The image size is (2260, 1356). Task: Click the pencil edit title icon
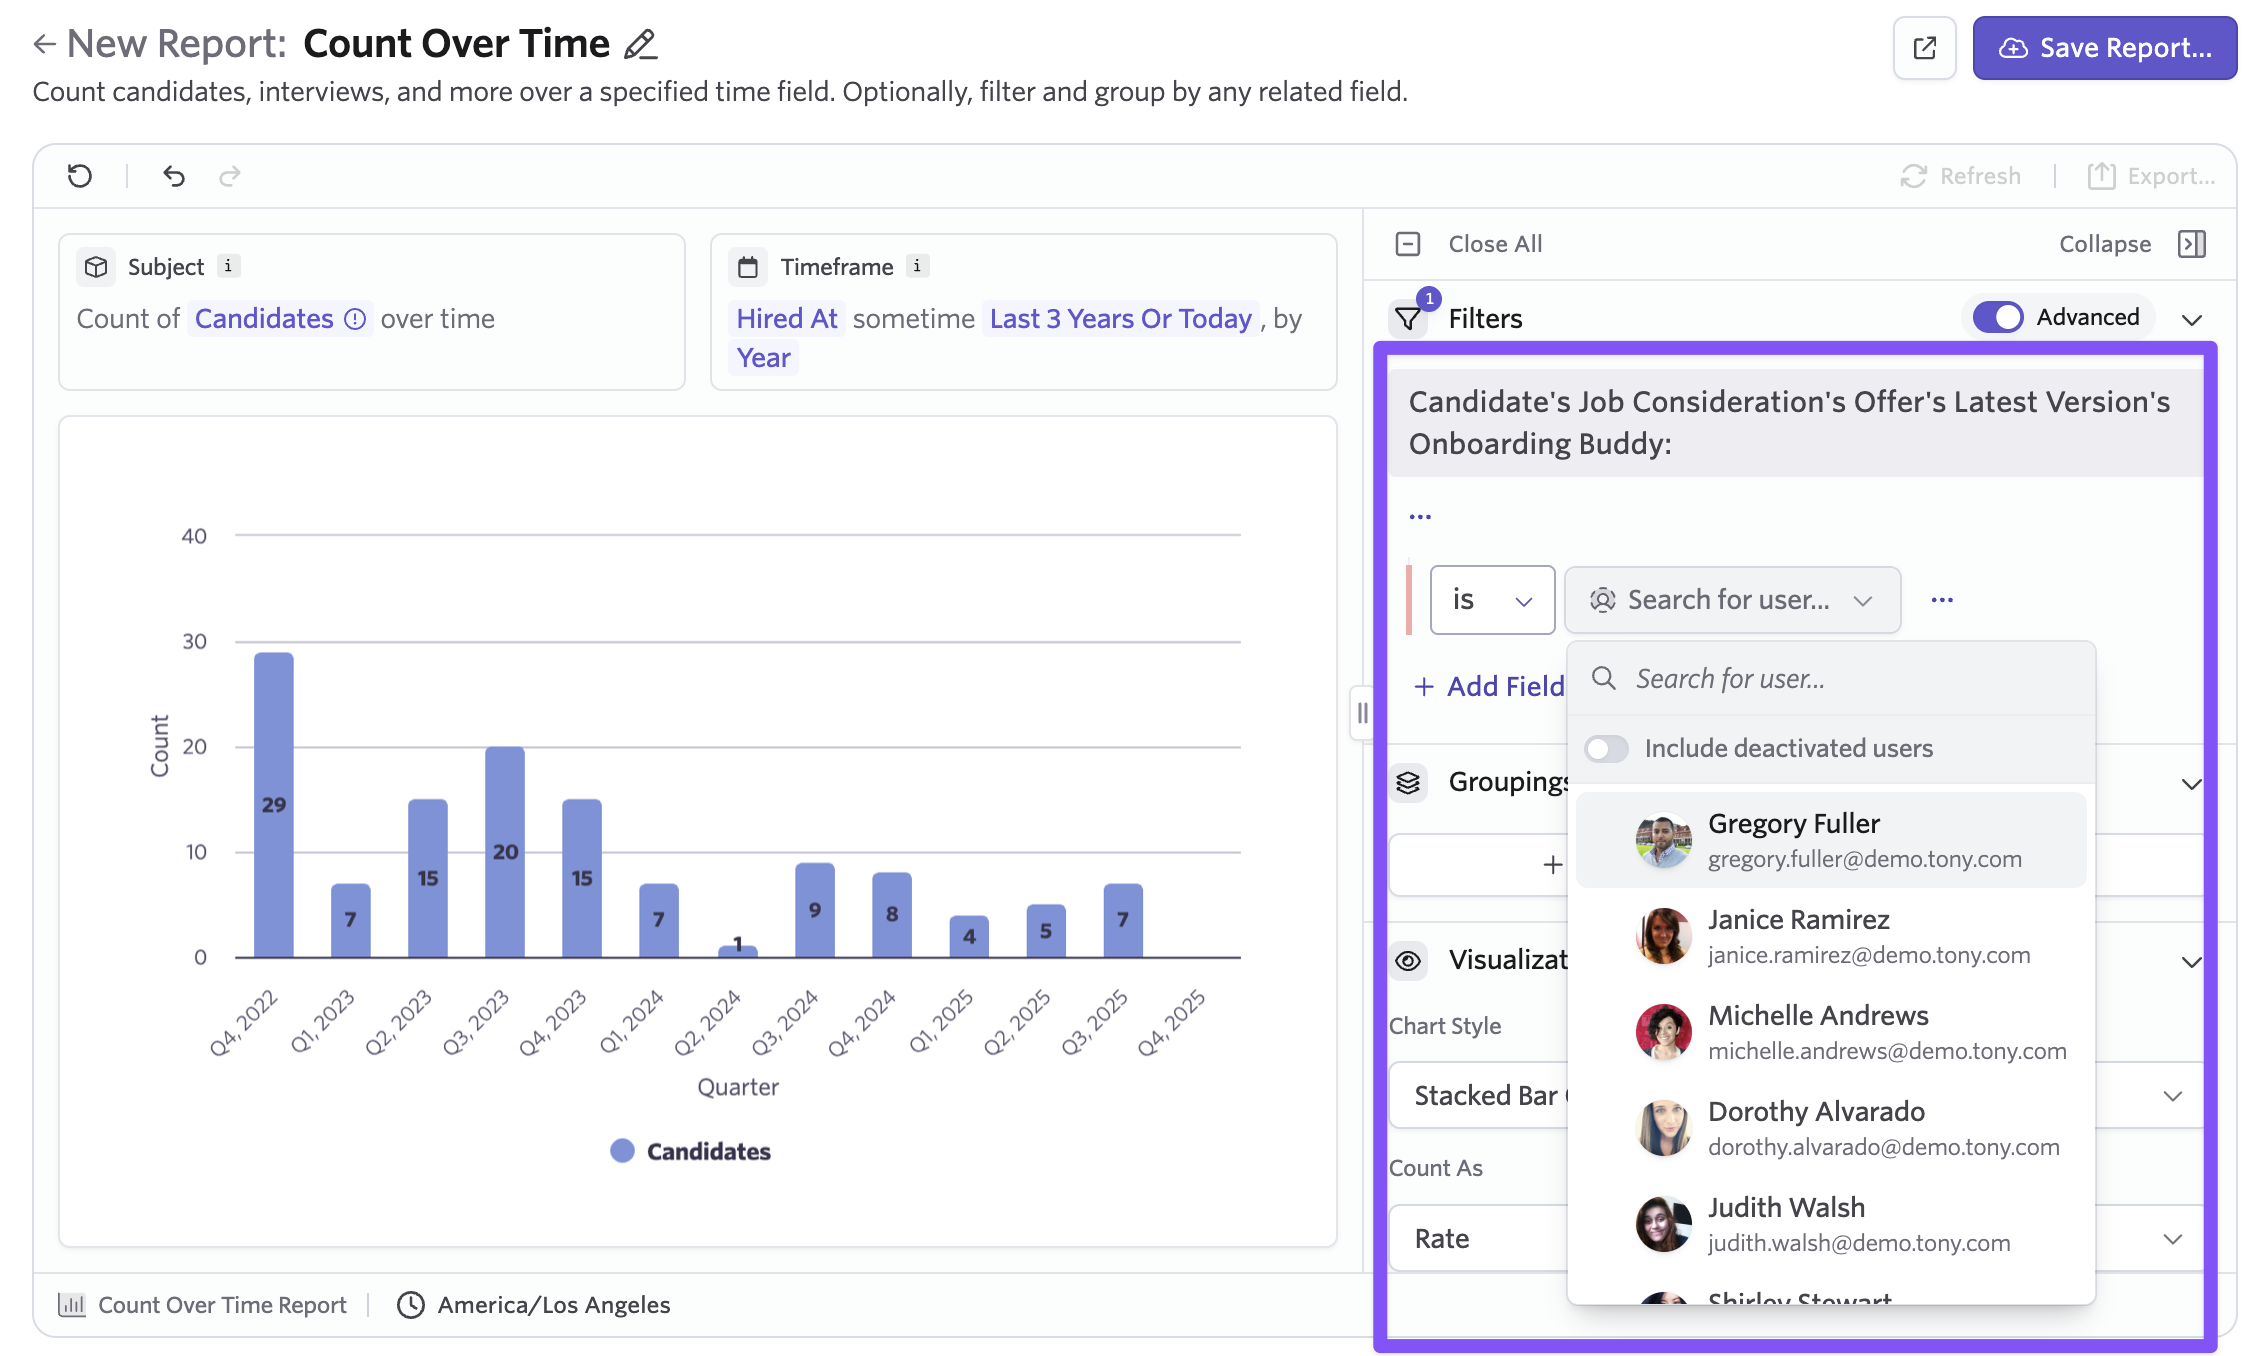640,45
